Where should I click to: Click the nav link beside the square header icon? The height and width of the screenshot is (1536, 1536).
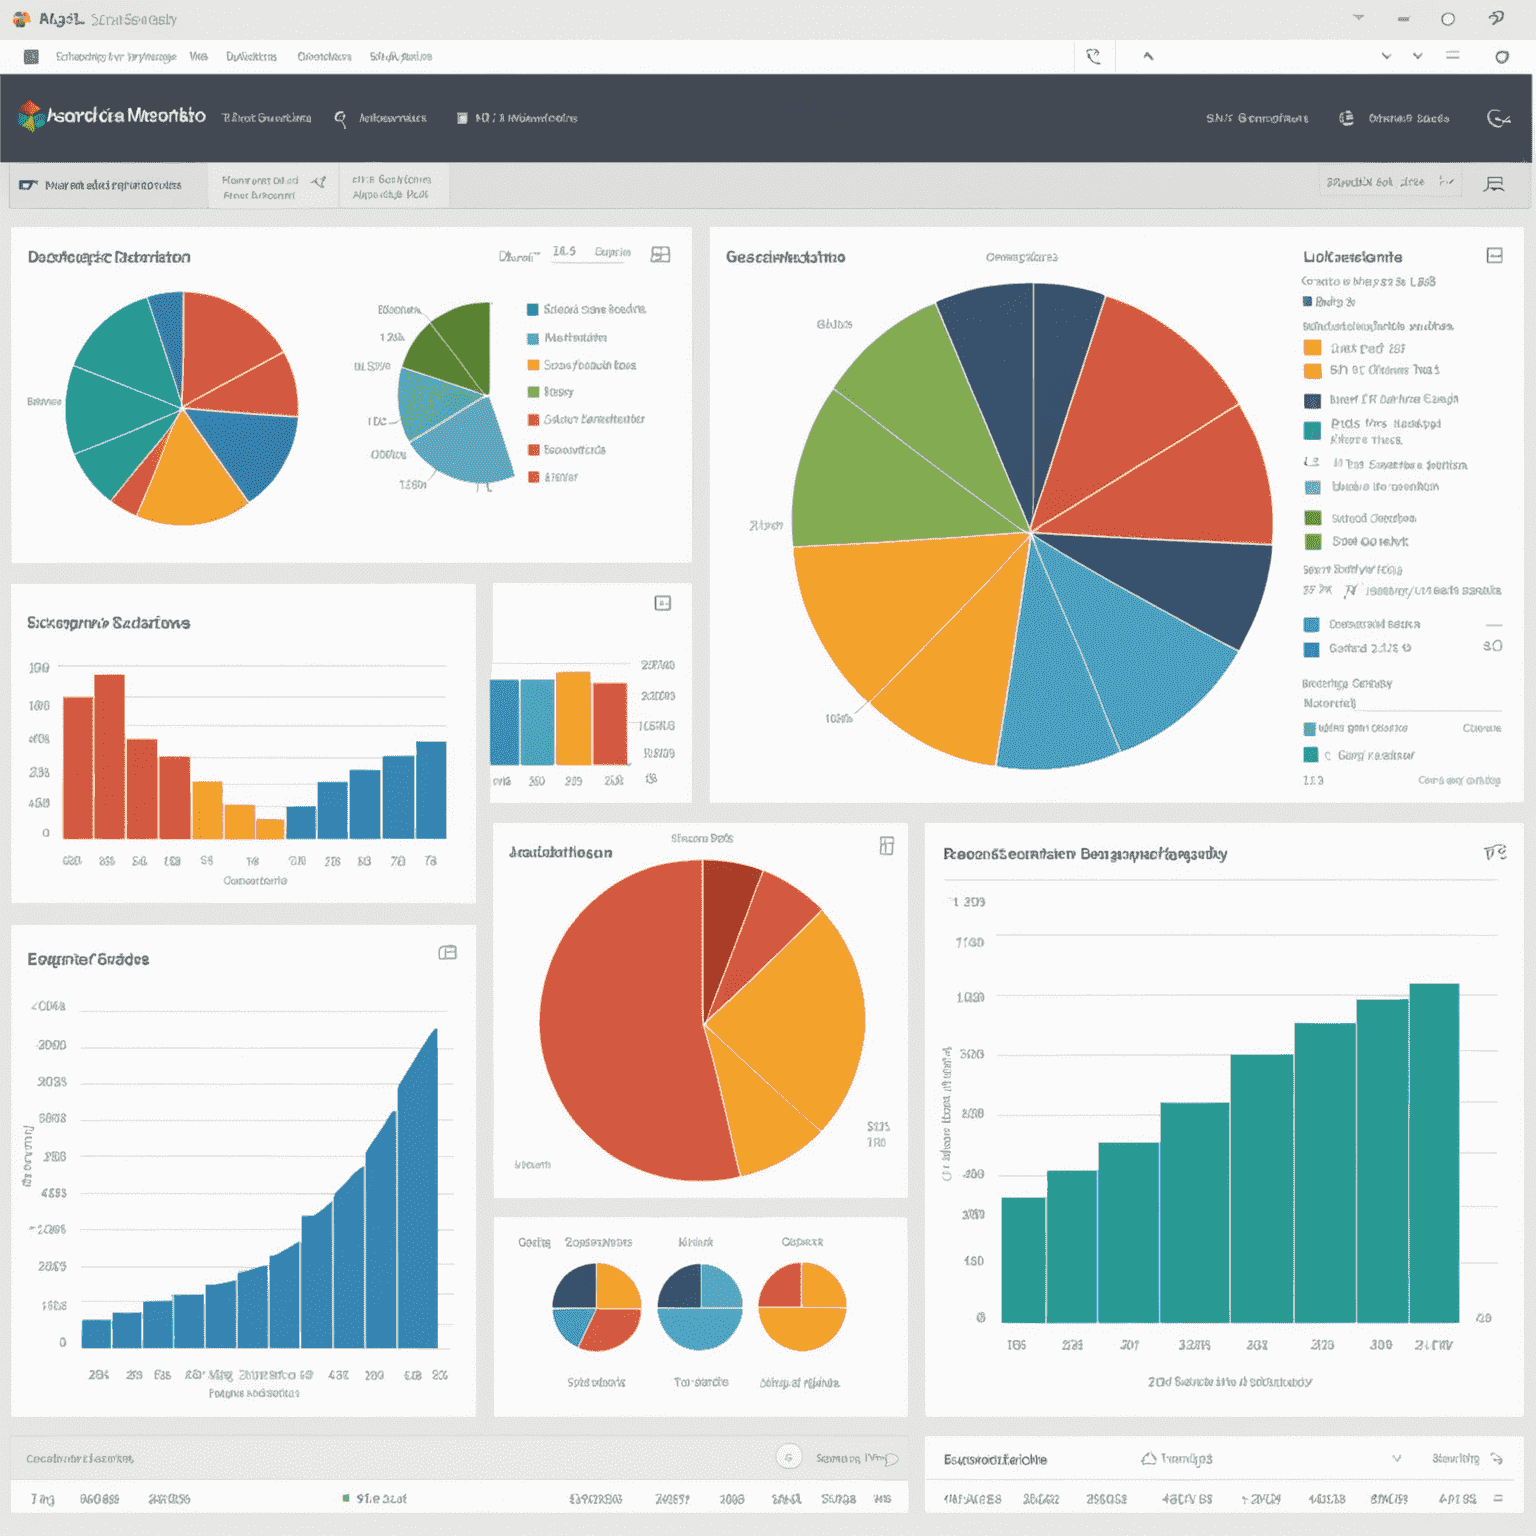click(x=526, y=118)
